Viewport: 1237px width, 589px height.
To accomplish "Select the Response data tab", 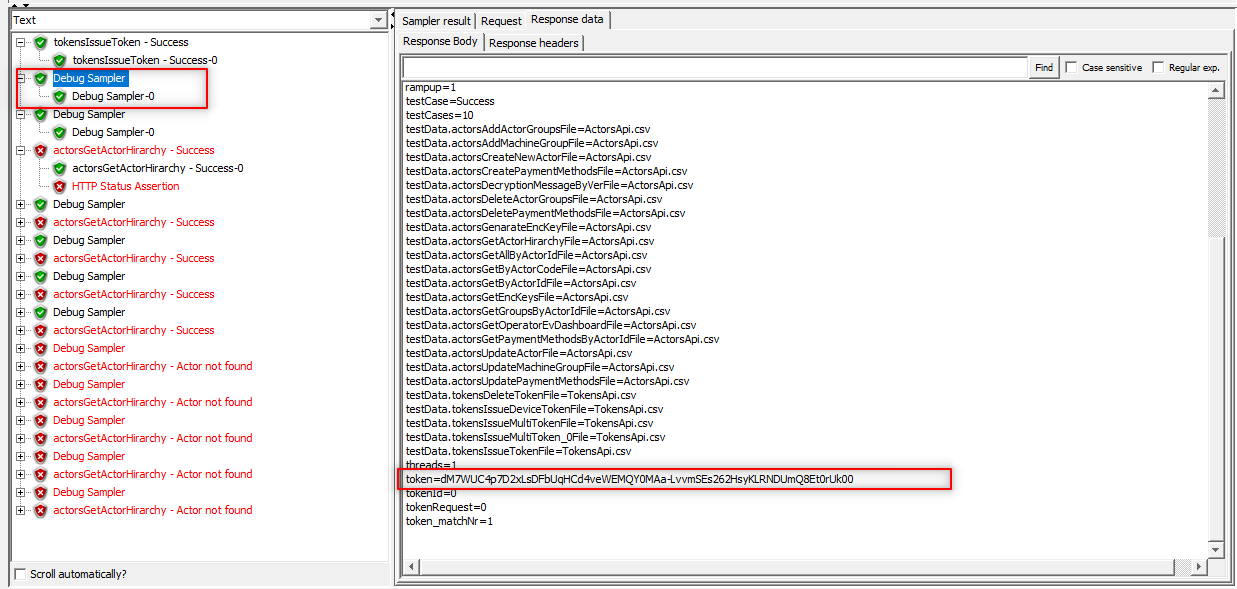I will pyautogui.click(x=567, y=19).
